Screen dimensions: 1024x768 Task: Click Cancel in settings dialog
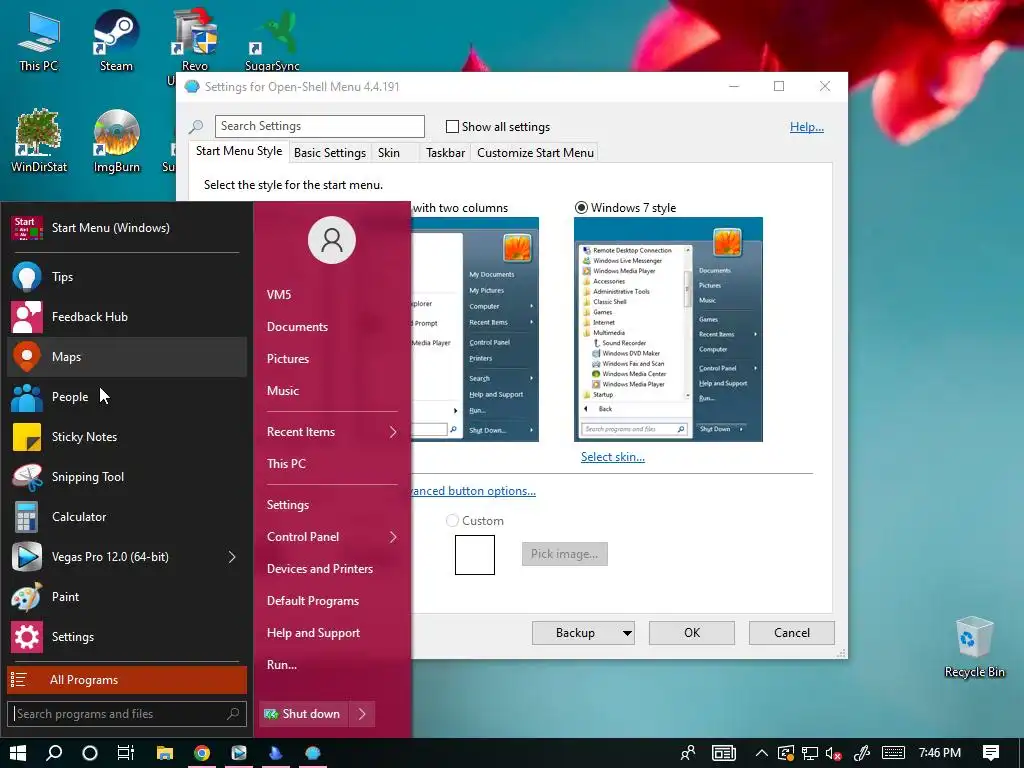(x=792, y=633)
